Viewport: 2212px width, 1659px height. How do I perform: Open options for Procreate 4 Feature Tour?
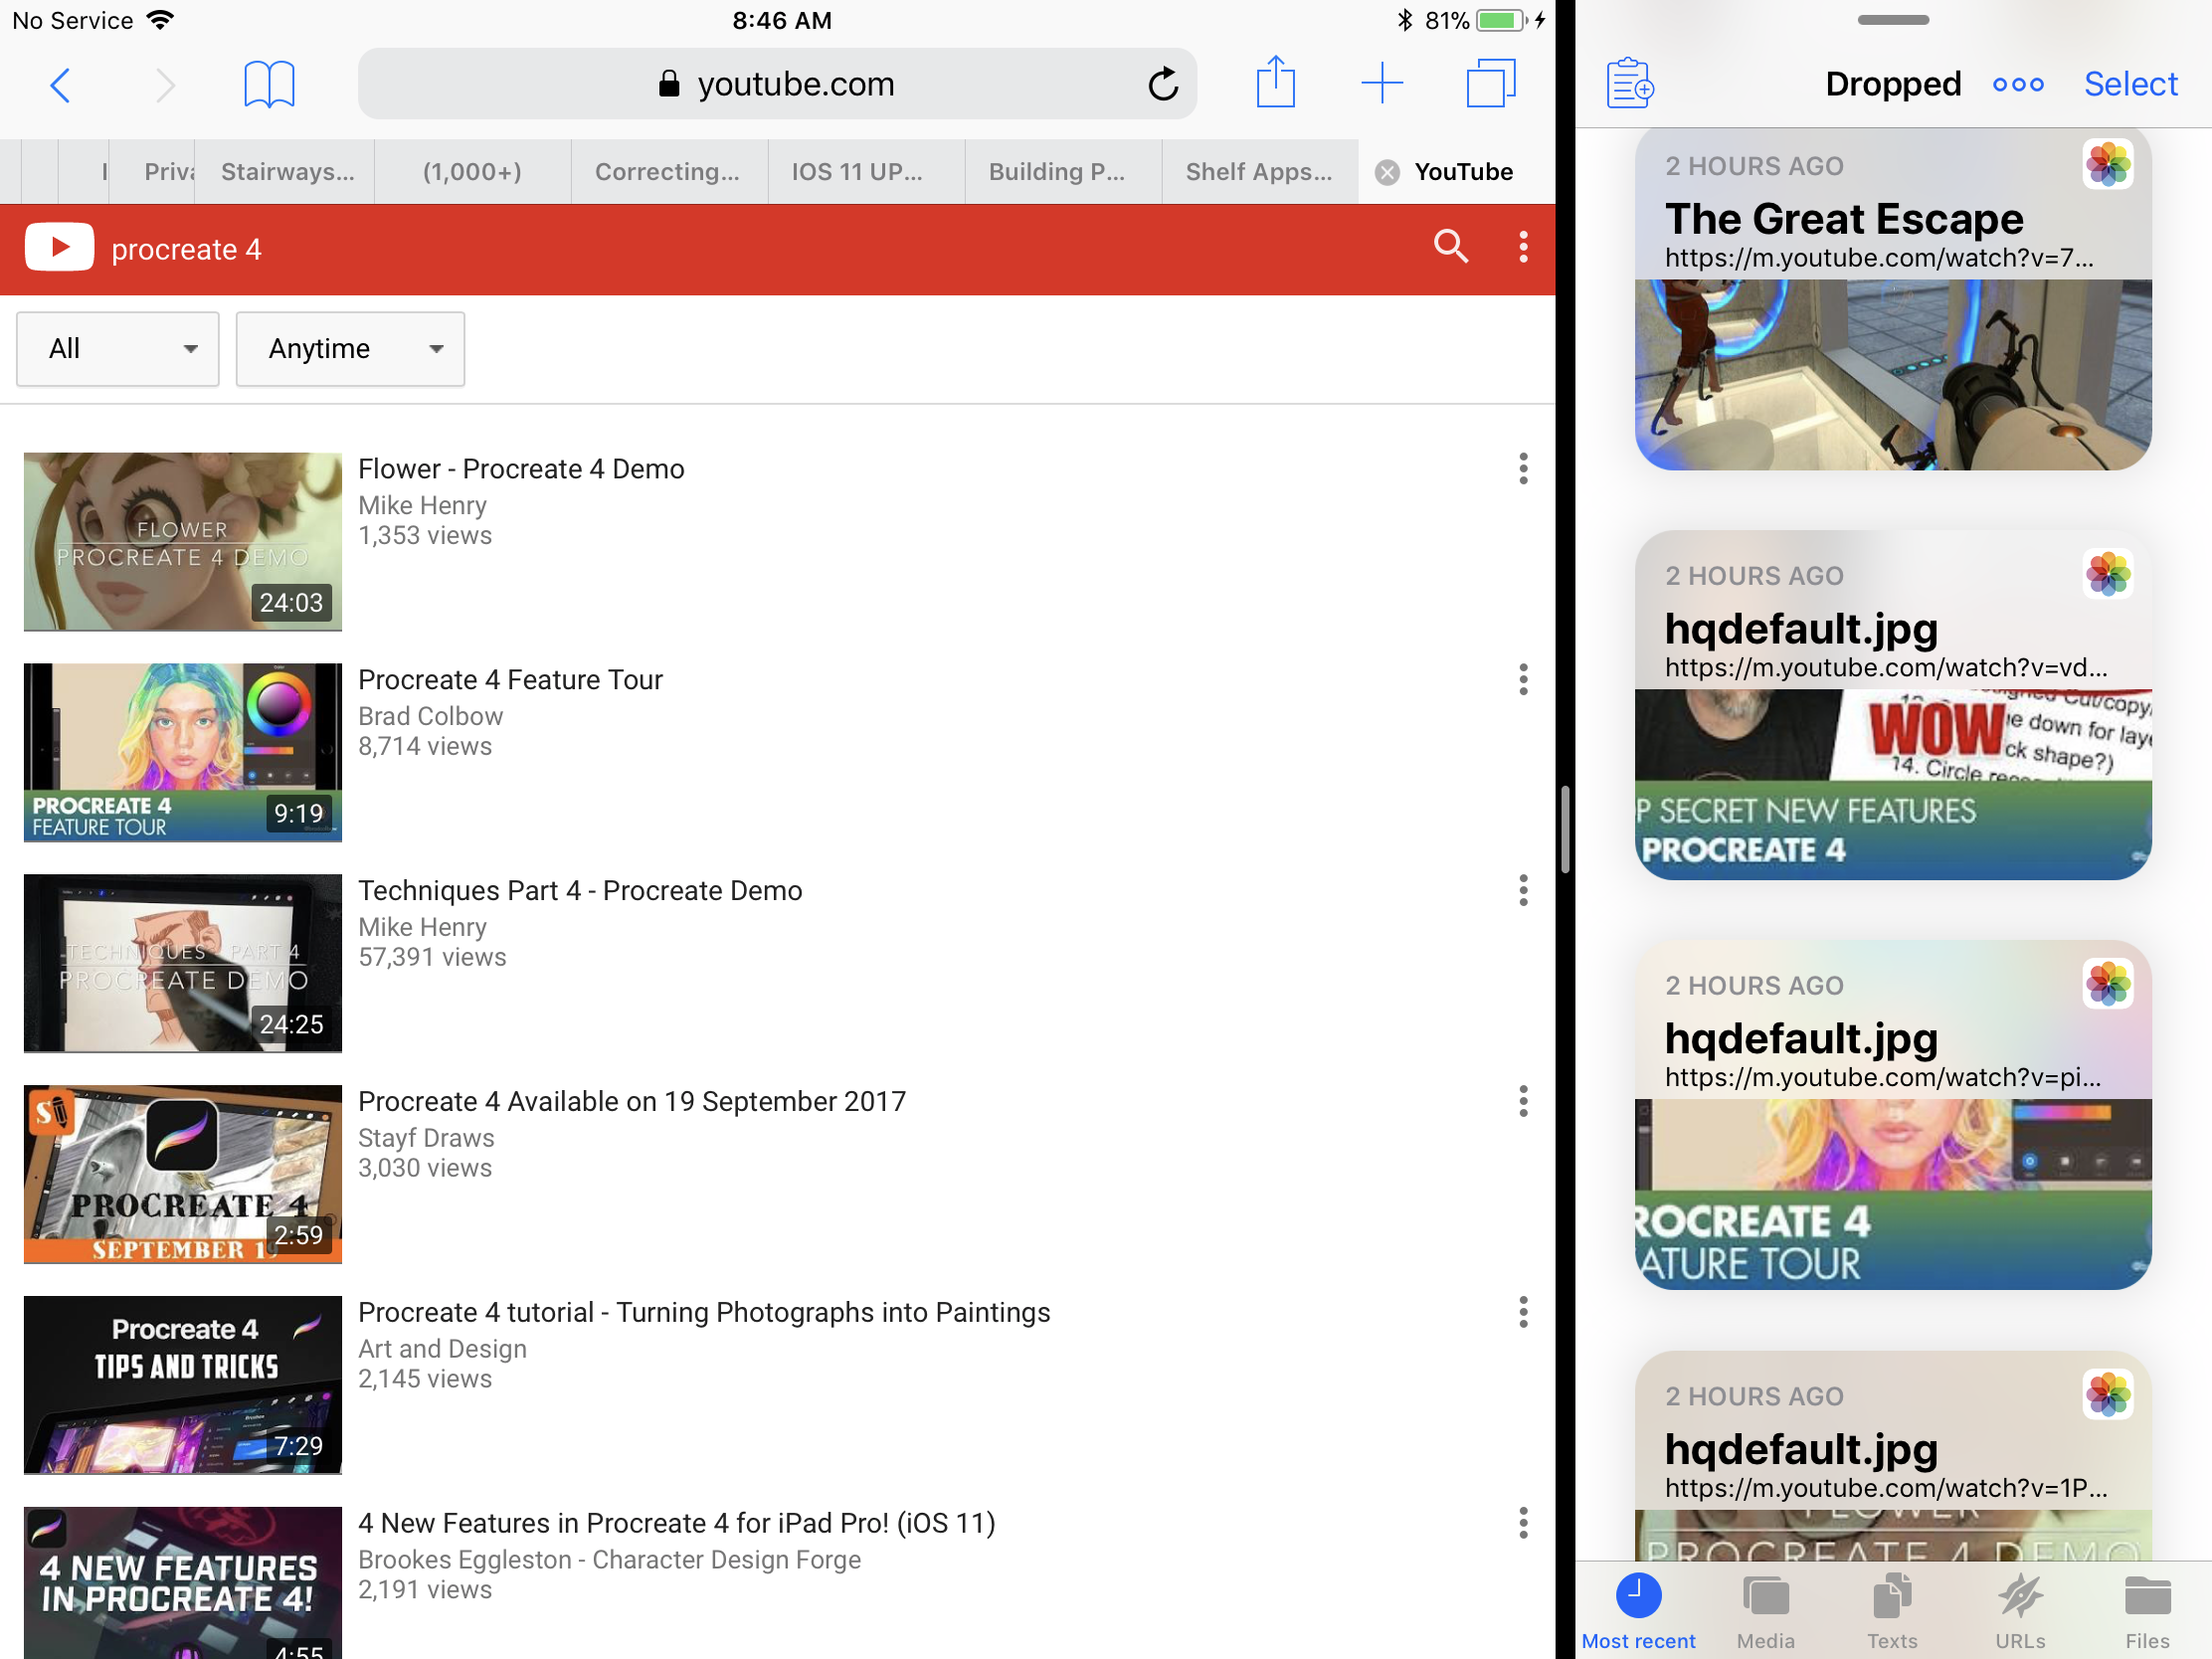point(1523,679)
